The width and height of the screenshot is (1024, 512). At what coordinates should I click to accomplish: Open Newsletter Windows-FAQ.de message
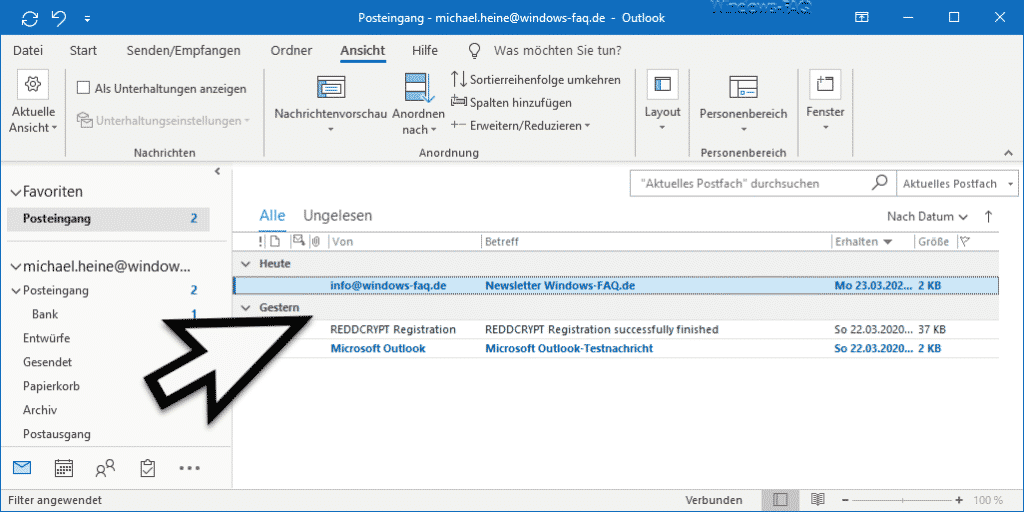(616, 285)
